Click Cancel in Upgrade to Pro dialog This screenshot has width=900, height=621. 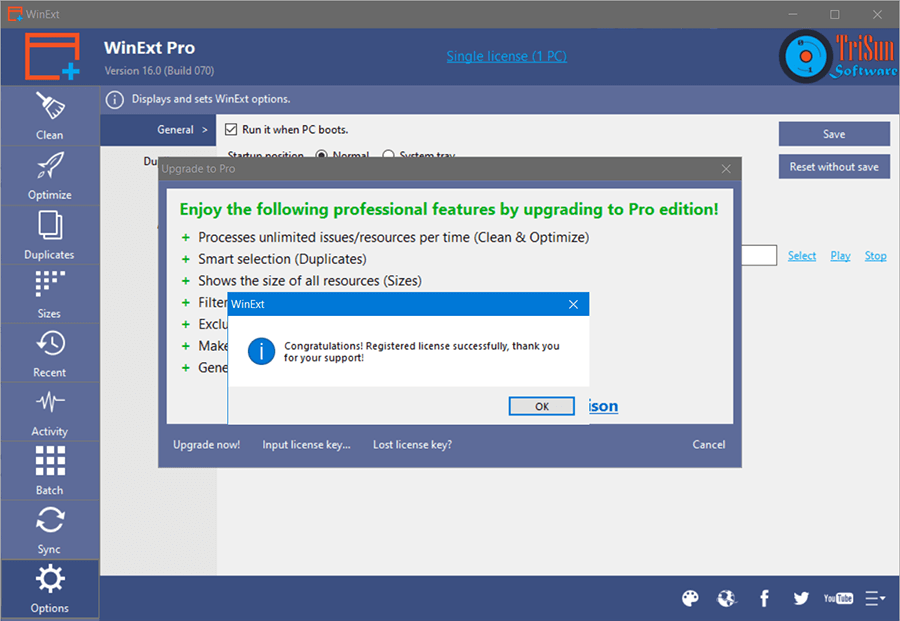tap(708, 445)
